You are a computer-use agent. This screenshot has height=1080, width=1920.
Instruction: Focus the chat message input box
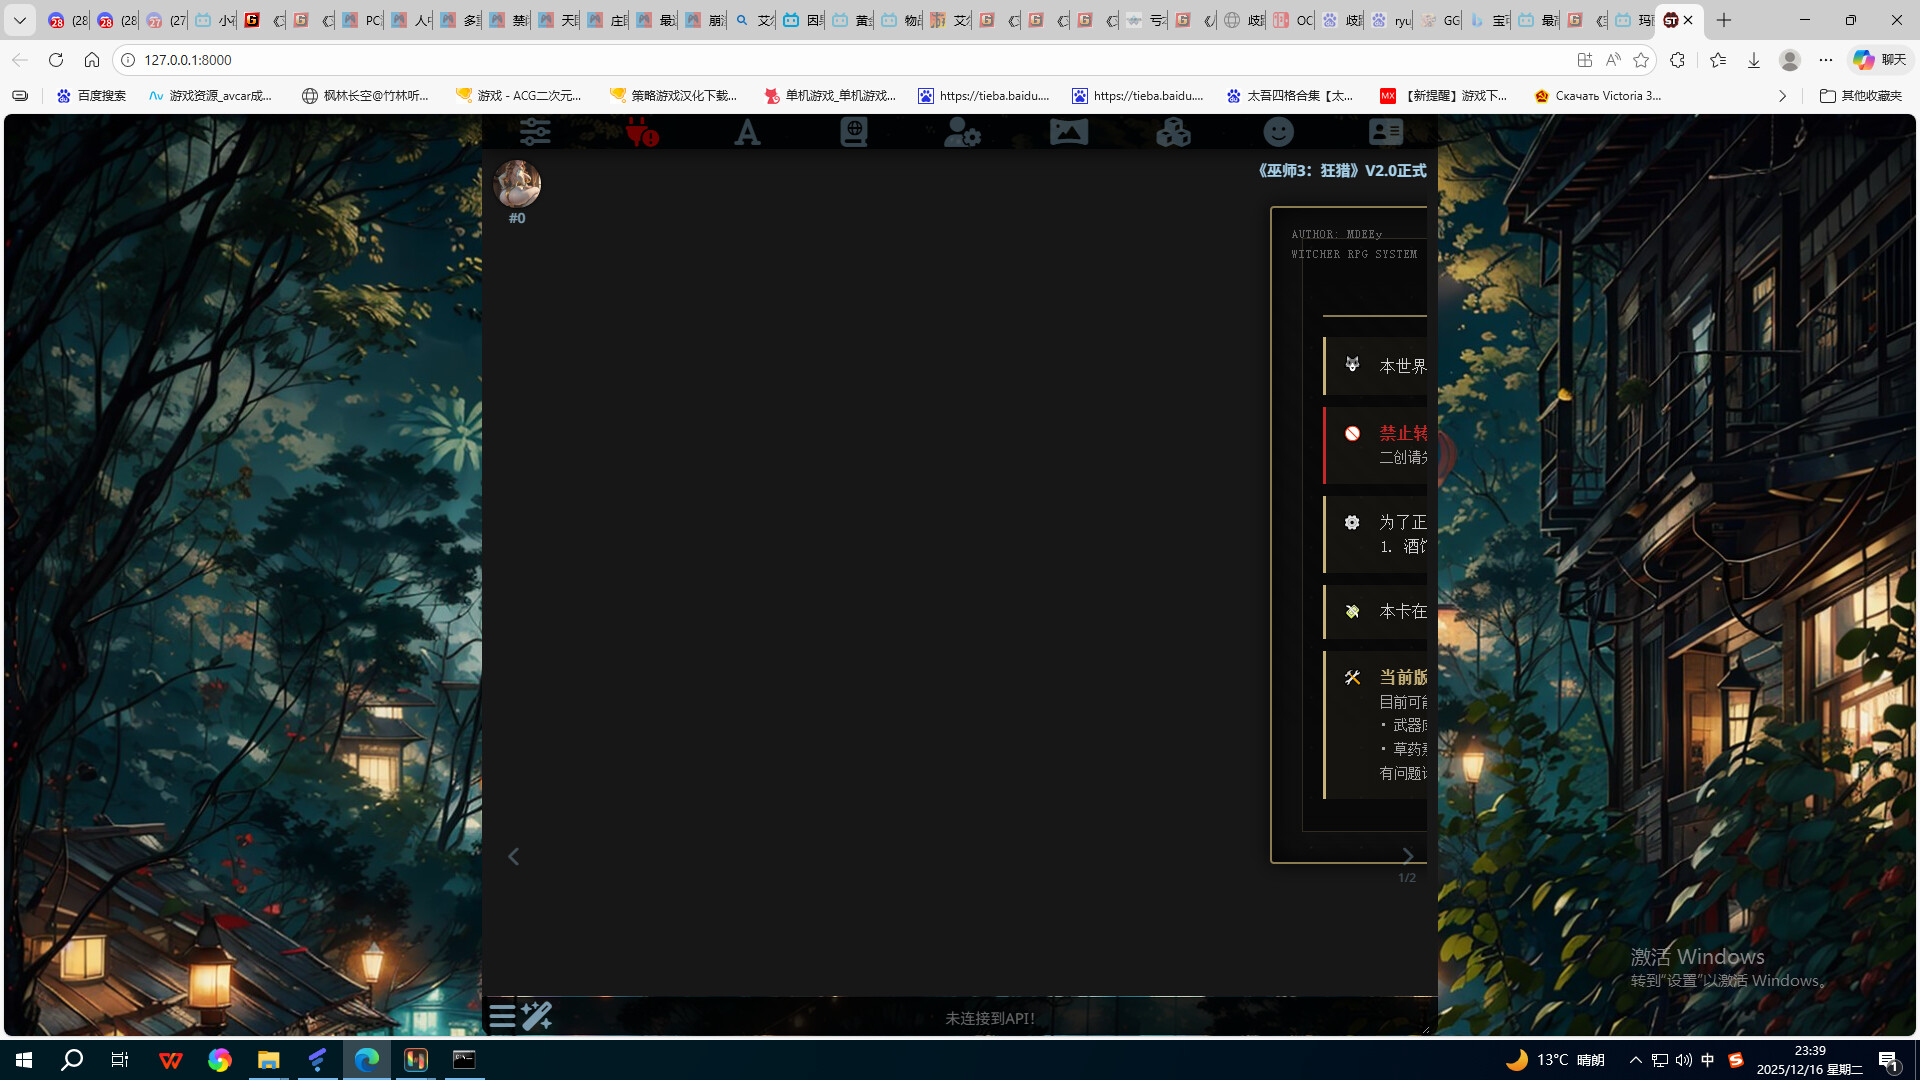[989, 1018]
